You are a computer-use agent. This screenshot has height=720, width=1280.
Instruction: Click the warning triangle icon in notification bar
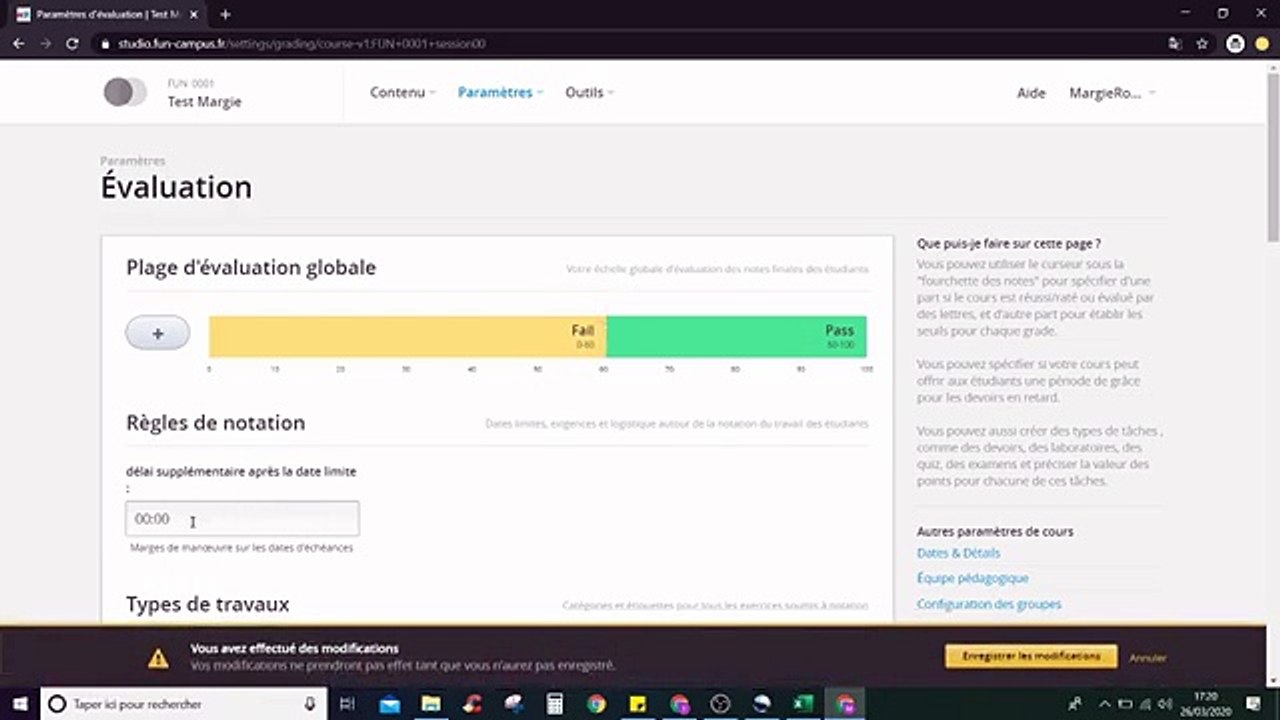point(158,658)
